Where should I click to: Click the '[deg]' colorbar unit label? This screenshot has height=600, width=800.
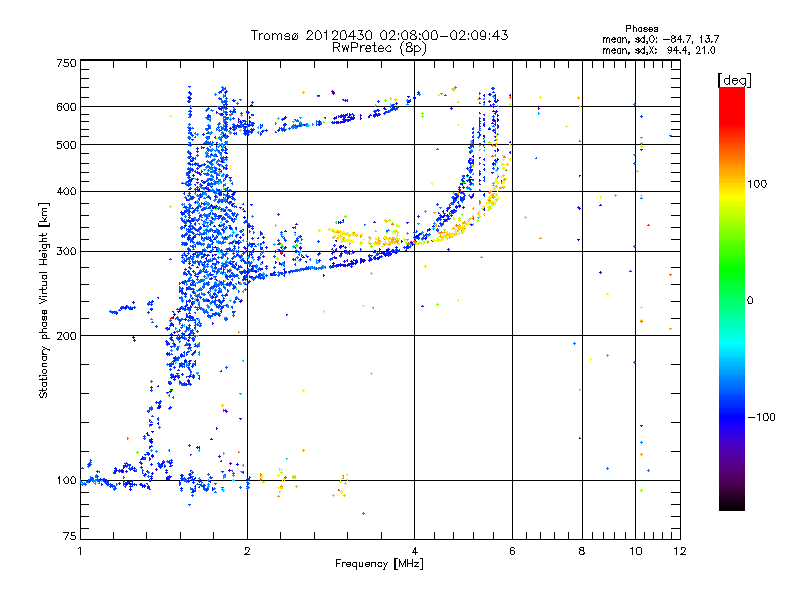coord(734,80)
